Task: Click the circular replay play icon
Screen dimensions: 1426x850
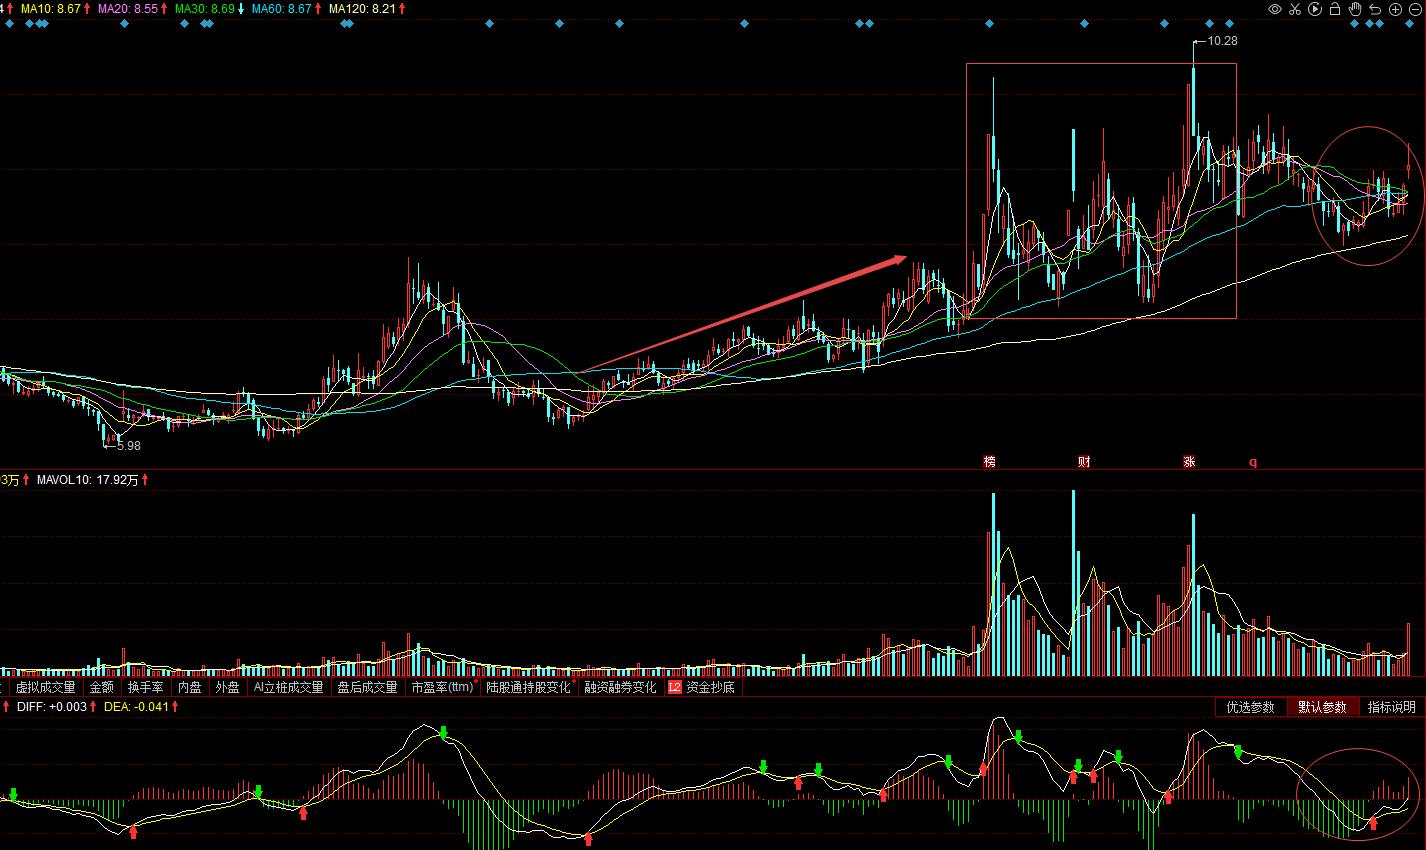Action: tap(1315, 9)
